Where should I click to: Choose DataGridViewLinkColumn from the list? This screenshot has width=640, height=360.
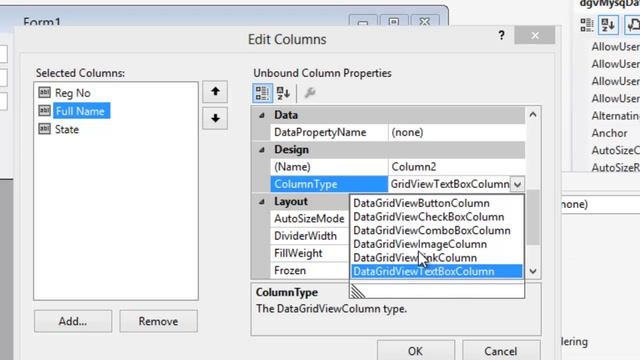[436, 258]
